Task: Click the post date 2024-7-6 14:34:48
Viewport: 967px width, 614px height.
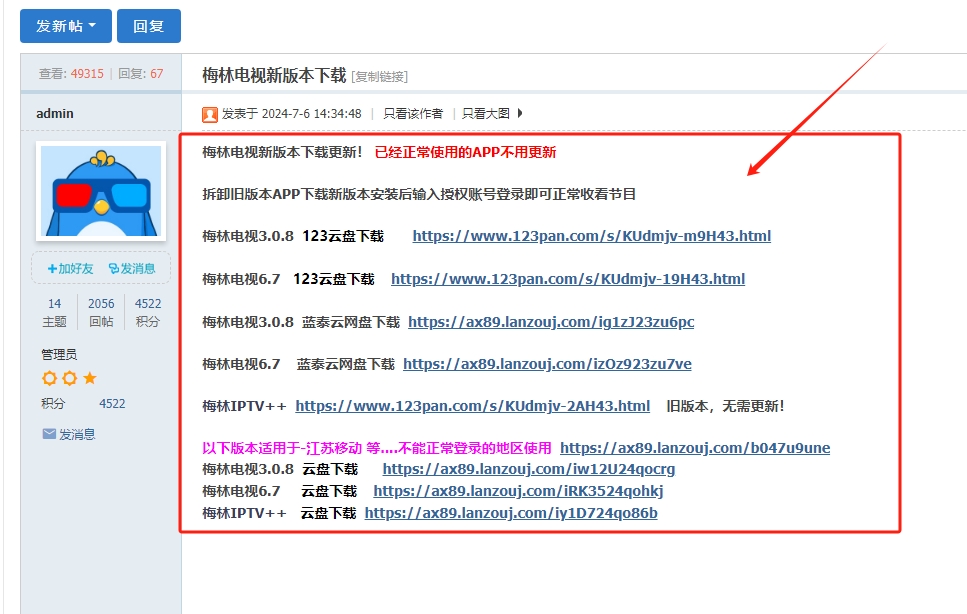Action: [311, 113]
